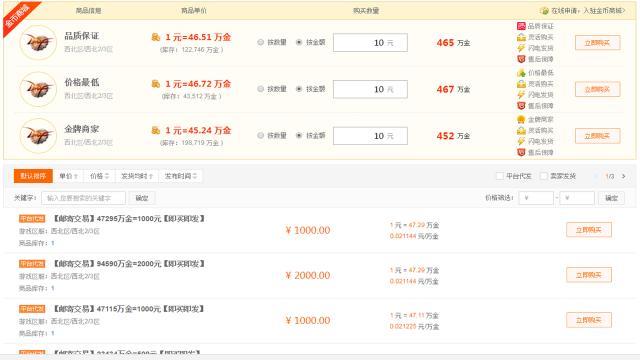640x360 pixels.
Task: Check the 平台代售 filter checkbox
Action: 500,176
